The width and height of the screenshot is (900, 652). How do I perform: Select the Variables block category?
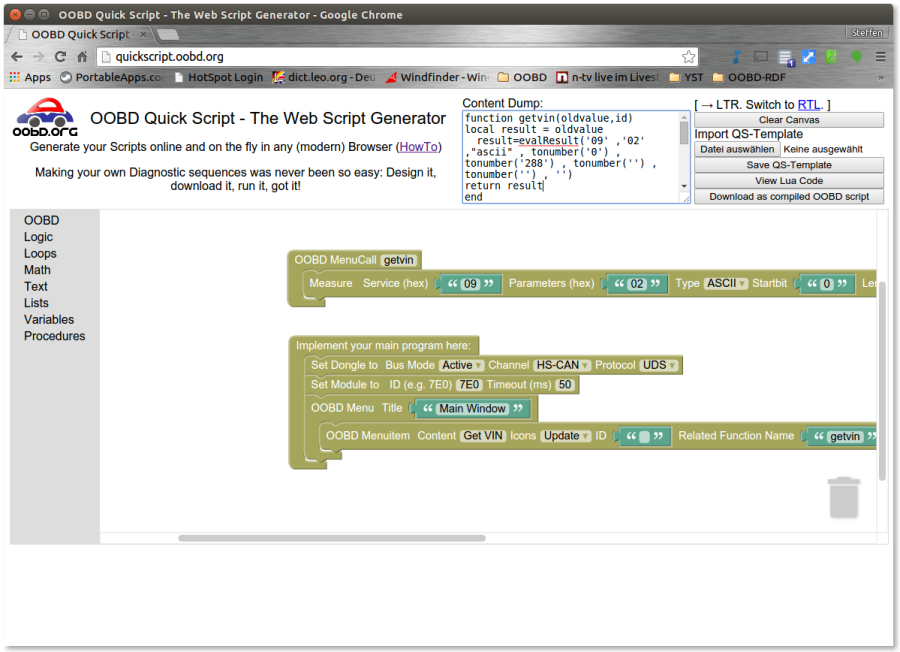tap(49, 320)
